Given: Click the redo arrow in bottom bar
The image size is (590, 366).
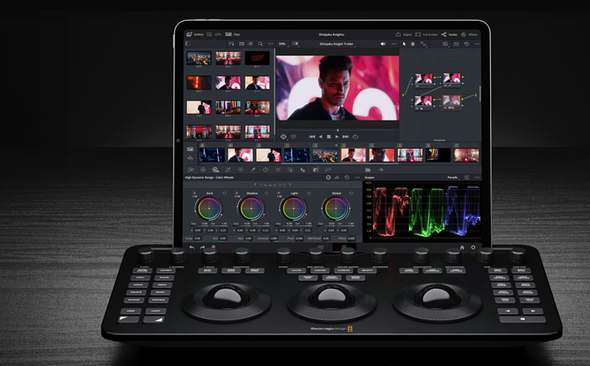Looking at the screenshot, I should coord(202,248).
